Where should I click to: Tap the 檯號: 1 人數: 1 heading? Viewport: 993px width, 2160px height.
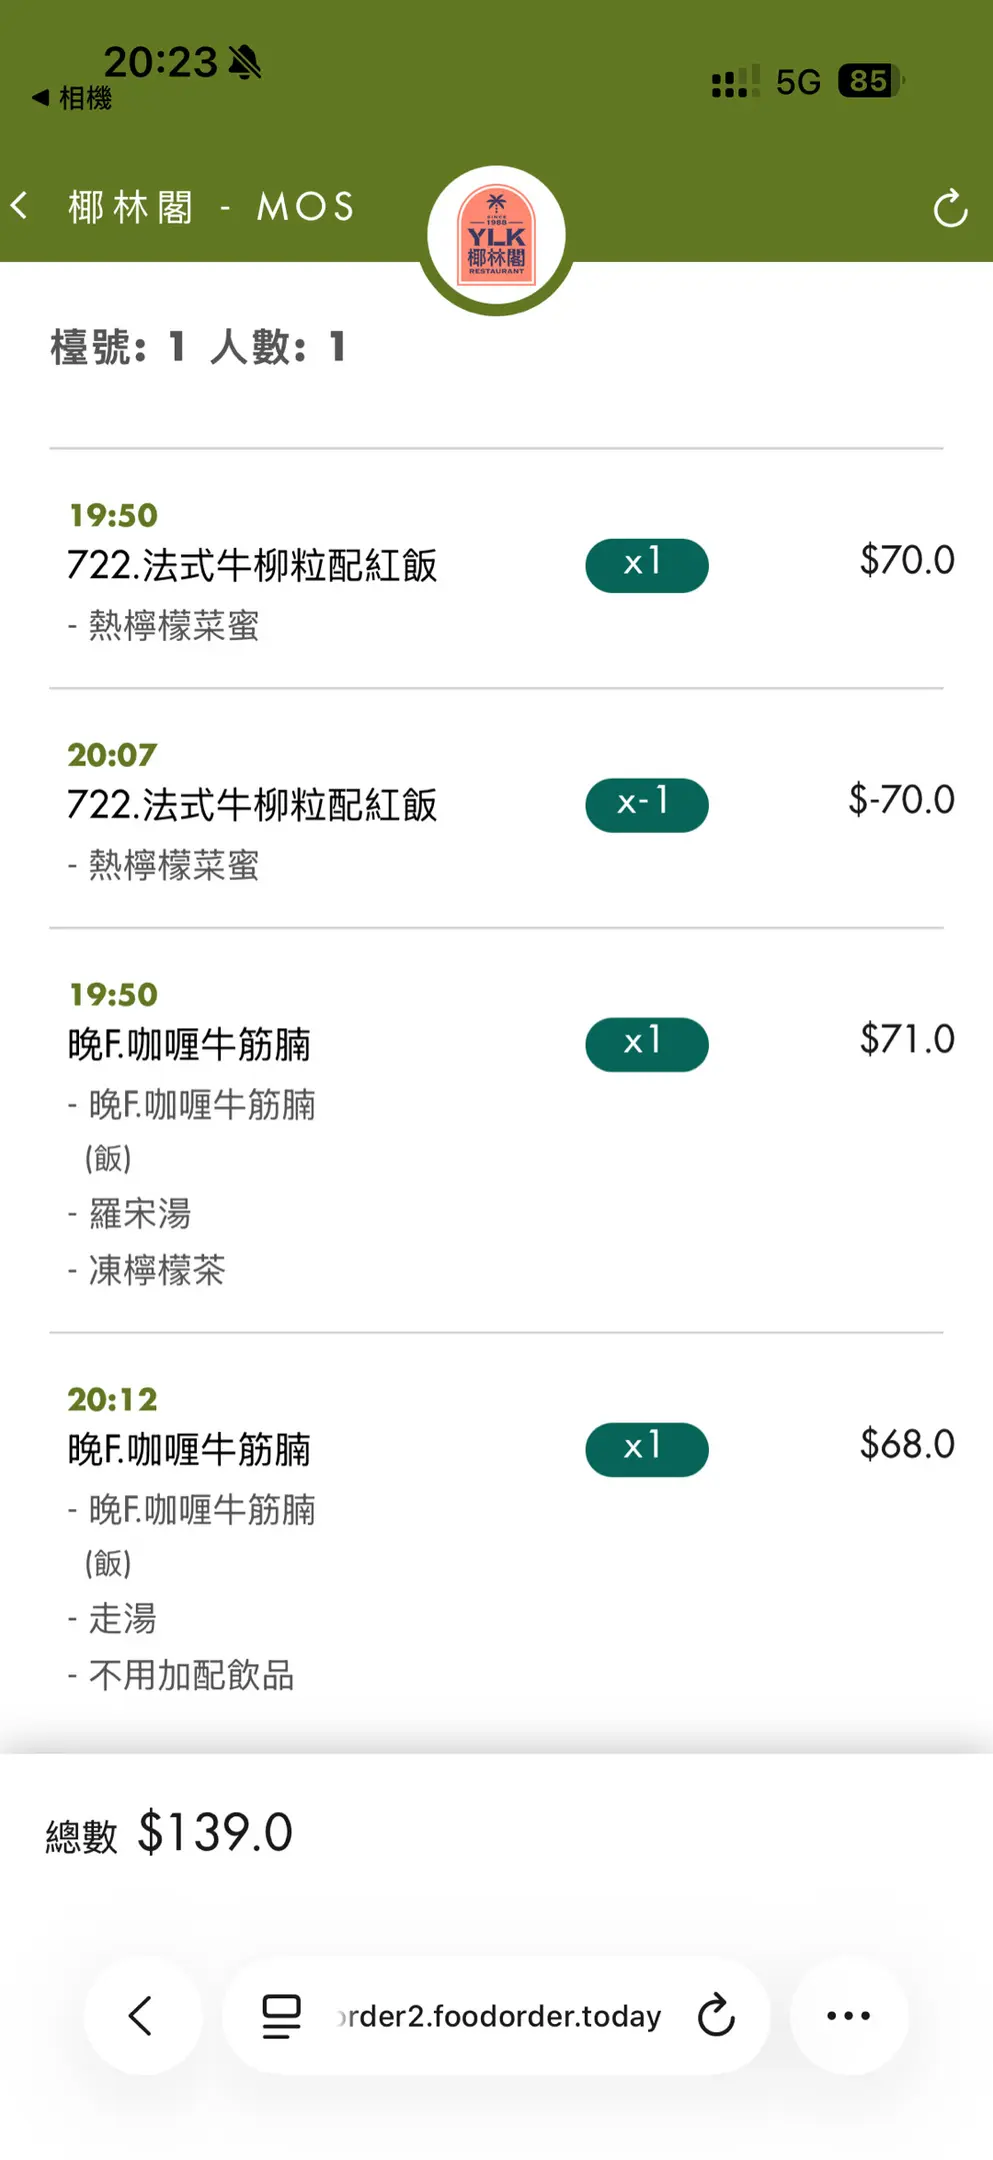coord(198,347)
